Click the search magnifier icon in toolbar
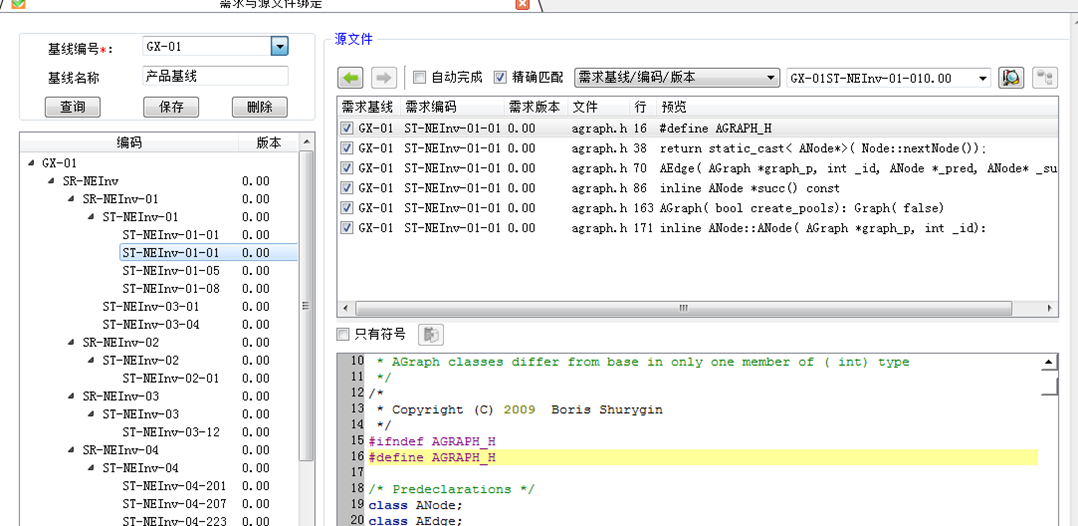Viewport: 1078px width, 526px height. [1011, 77]
